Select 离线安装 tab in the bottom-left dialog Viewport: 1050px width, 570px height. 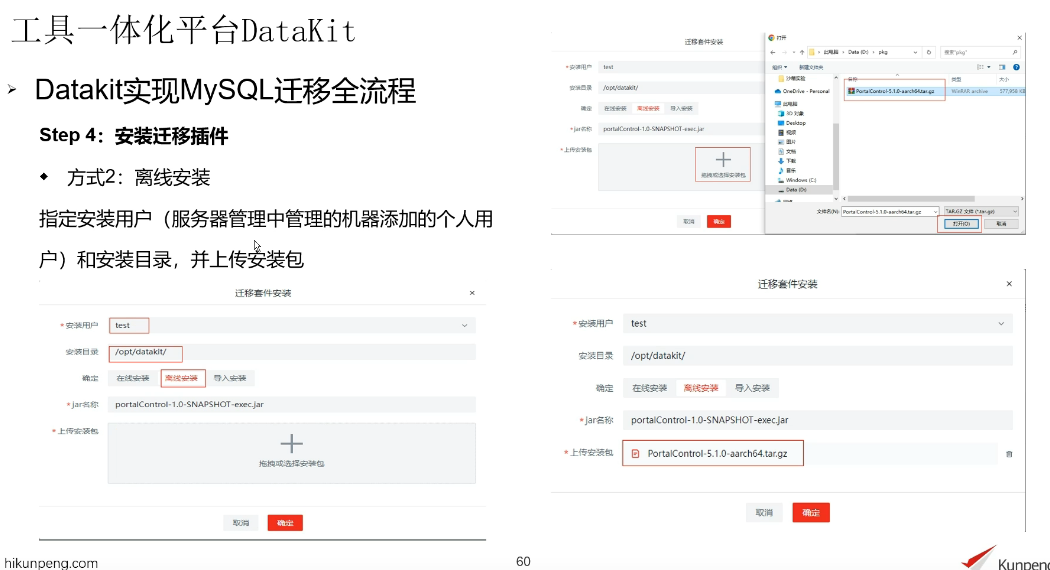click(x=182, y=378)
